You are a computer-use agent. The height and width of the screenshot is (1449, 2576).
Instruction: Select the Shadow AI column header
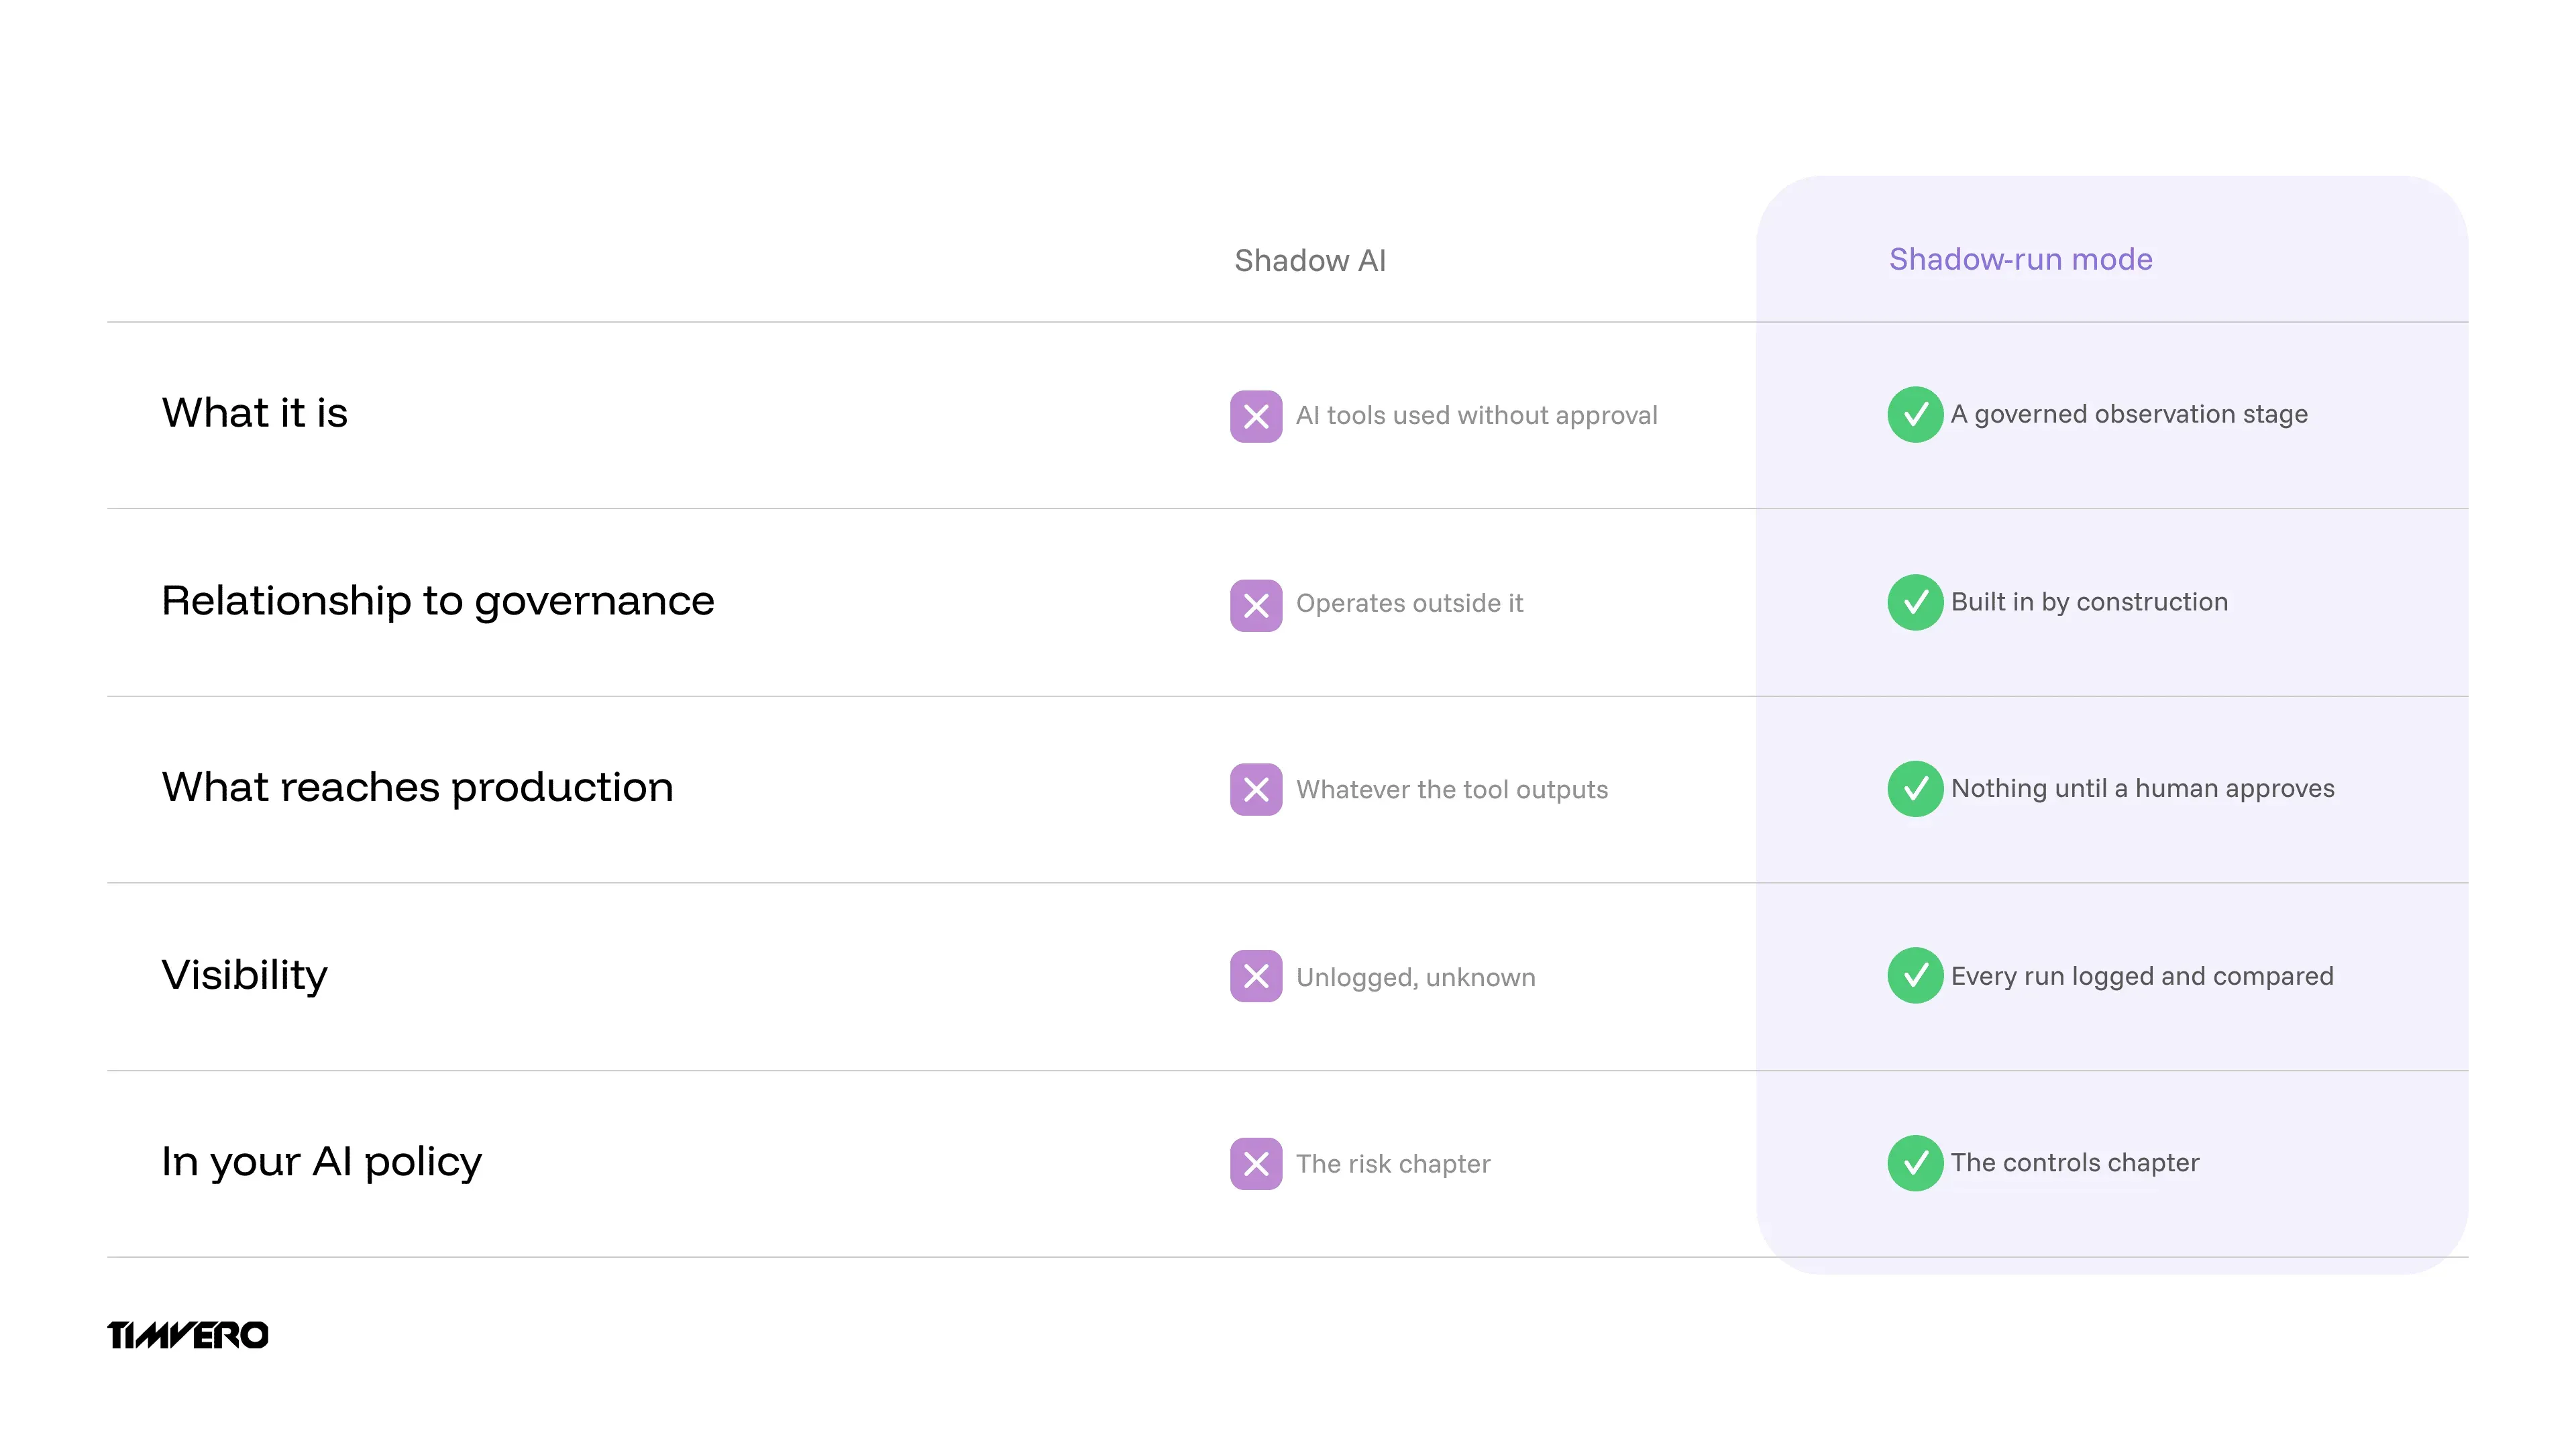(x=1310, y=261)
